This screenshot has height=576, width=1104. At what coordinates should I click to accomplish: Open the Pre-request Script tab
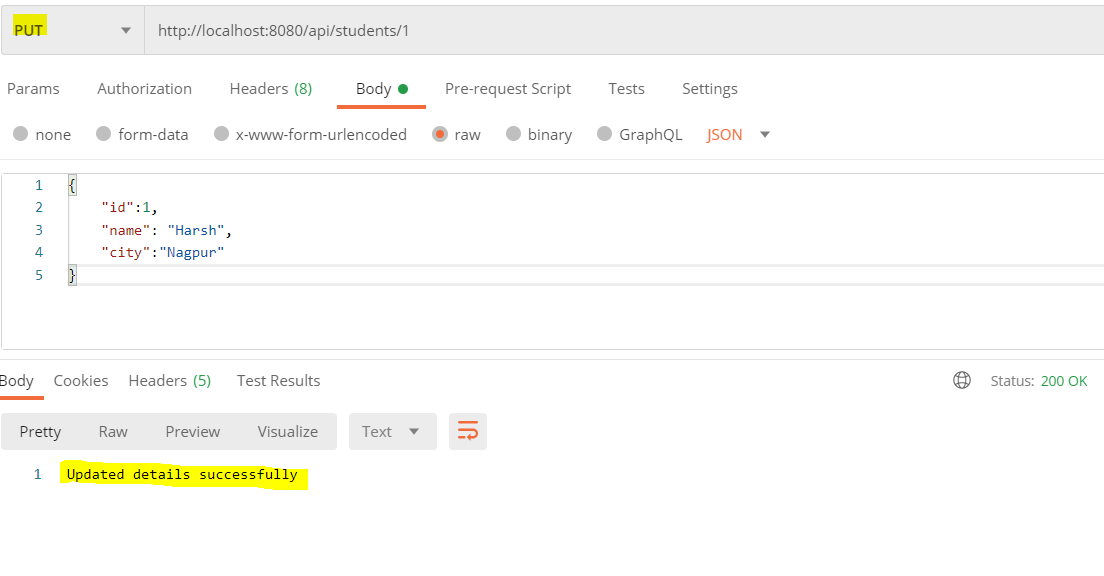pos(508,89)
